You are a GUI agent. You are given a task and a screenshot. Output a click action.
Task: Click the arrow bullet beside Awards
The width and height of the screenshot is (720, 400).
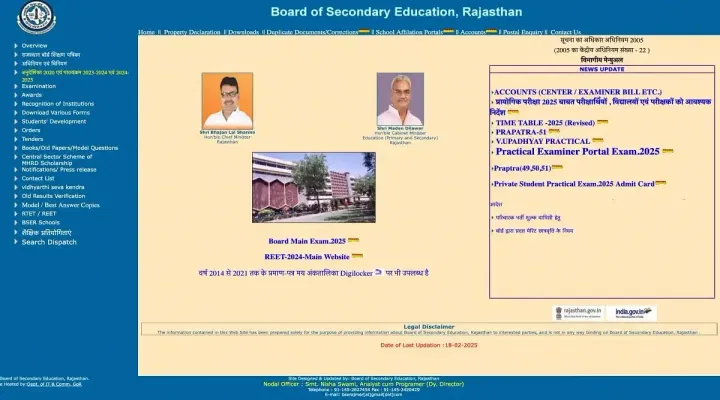point(16,95)
